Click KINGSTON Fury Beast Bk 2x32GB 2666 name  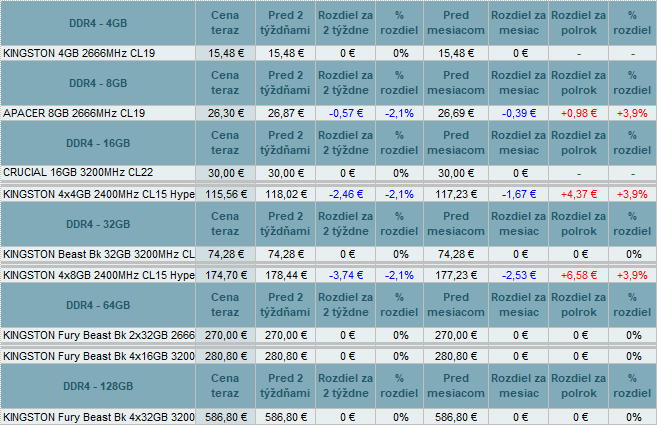(99, 335)
